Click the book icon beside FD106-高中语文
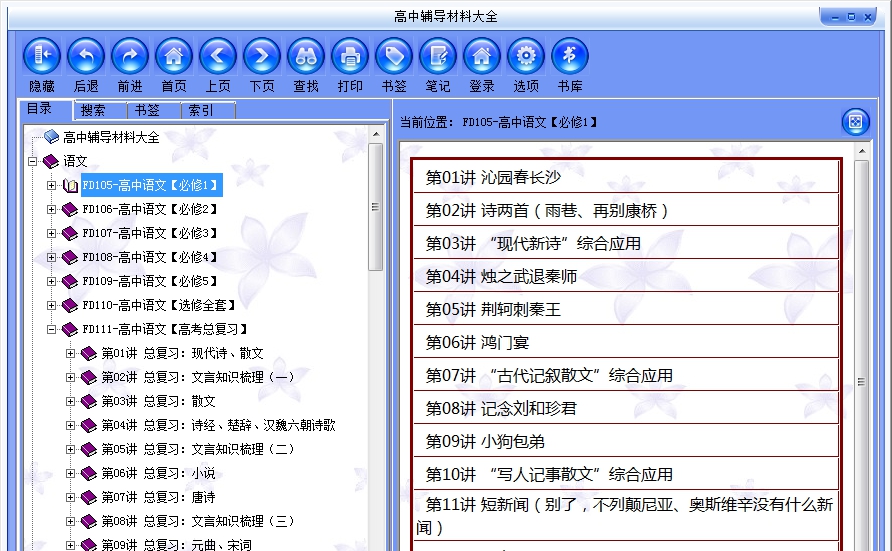892x551 pixels. pos(69,209)
